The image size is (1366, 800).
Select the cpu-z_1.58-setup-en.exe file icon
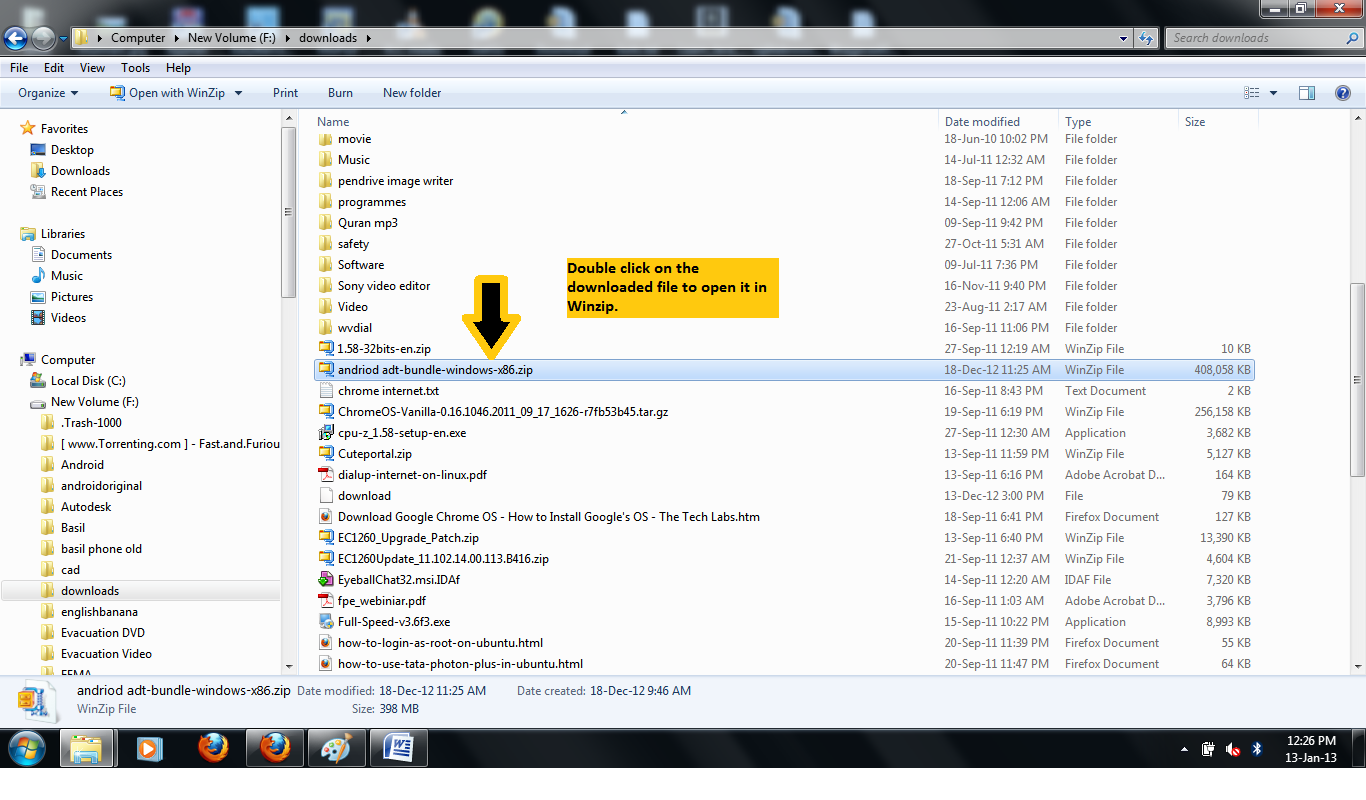325,433
